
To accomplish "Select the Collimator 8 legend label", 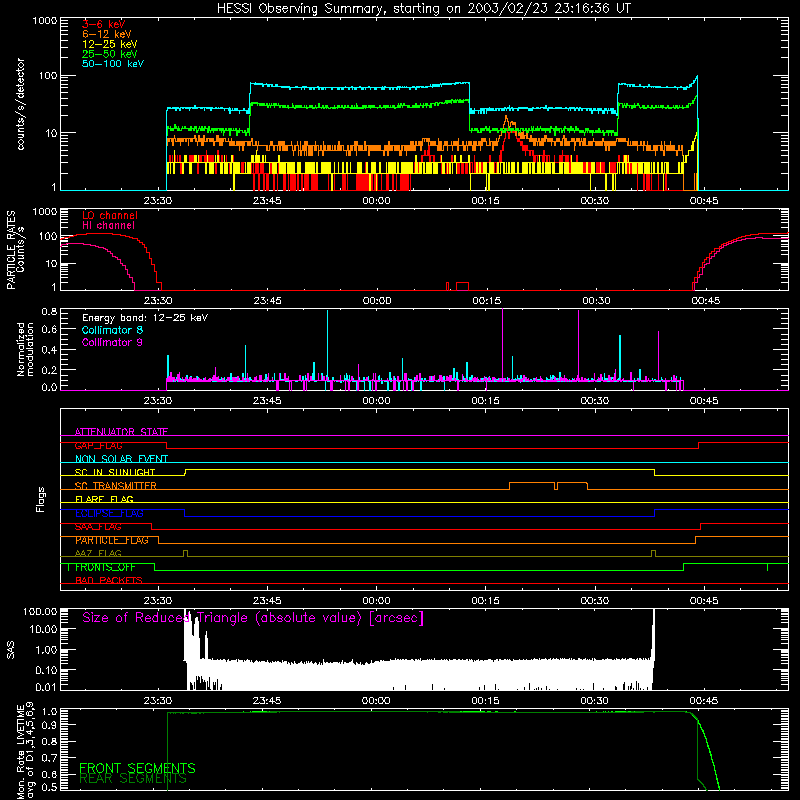I will 112,330.
